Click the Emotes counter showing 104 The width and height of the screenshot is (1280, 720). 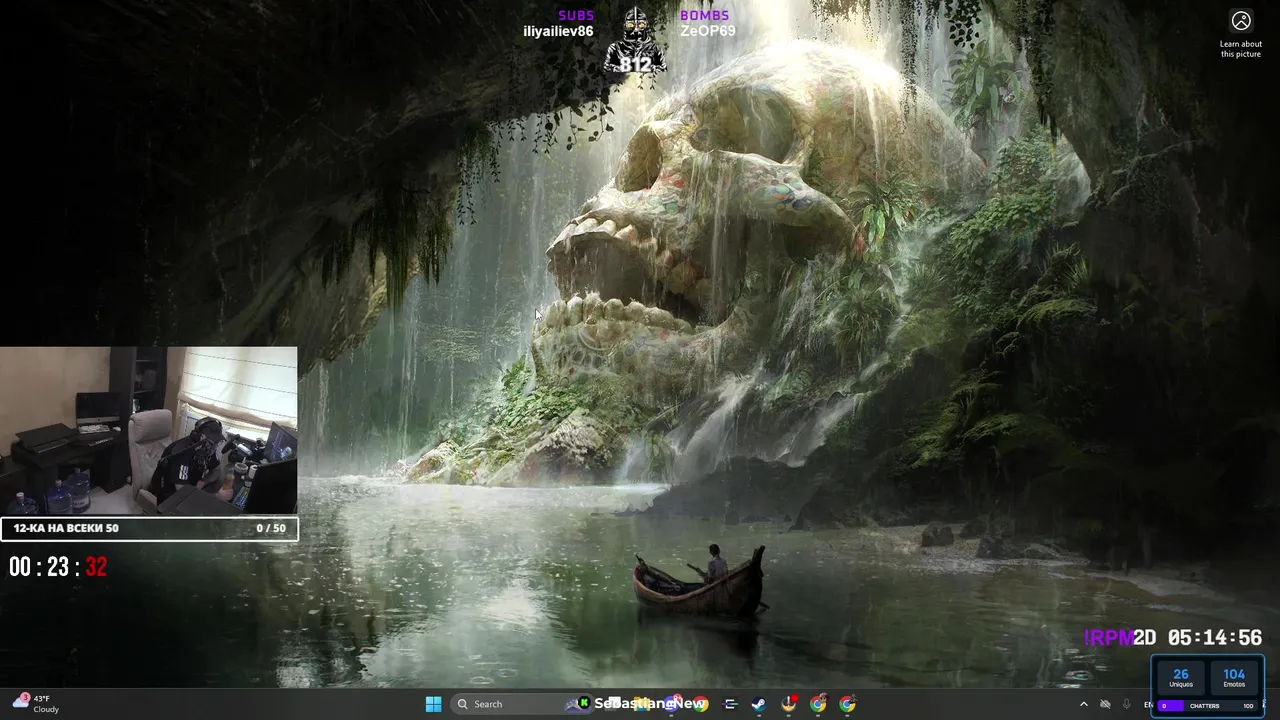pyautogui.click(x=1234, y=678)
